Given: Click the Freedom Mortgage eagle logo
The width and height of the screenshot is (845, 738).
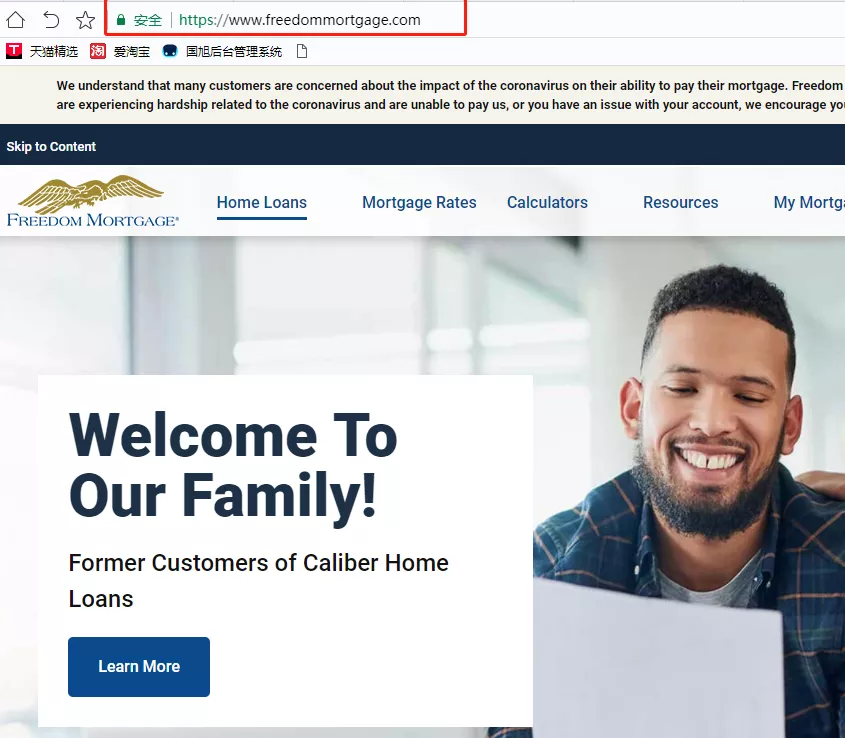Looking at the screenshot, I should coord(93,201).
